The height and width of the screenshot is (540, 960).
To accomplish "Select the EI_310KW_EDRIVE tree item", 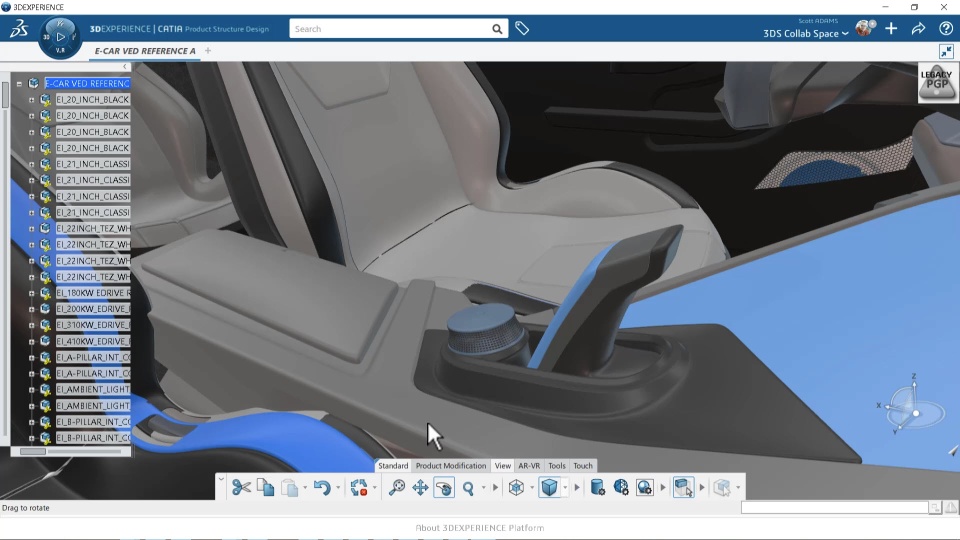I will click(93, 325).
